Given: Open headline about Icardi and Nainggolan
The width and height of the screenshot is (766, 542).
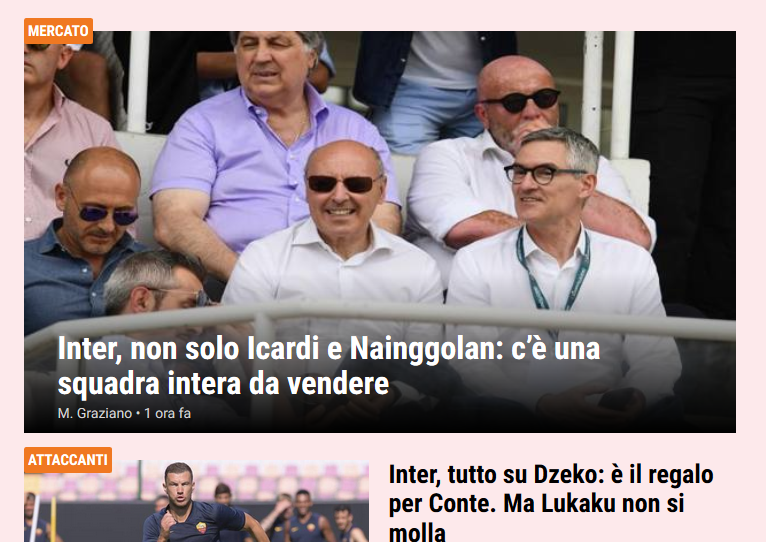Looking at the screenshot, I should (x=328, y=366).
